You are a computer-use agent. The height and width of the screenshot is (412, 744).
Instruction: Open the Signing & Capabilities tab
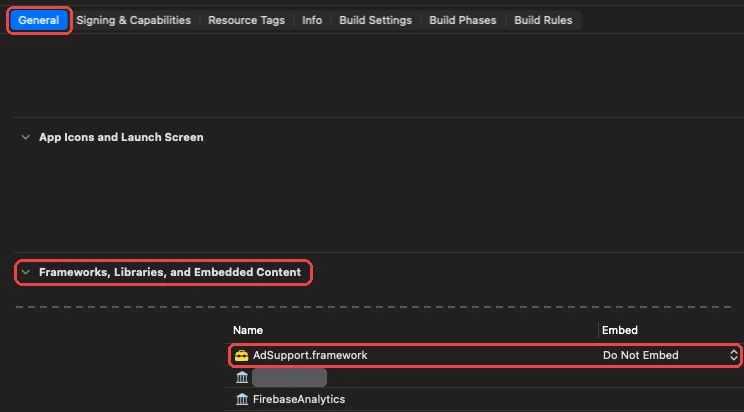click(x=133, y=20)
